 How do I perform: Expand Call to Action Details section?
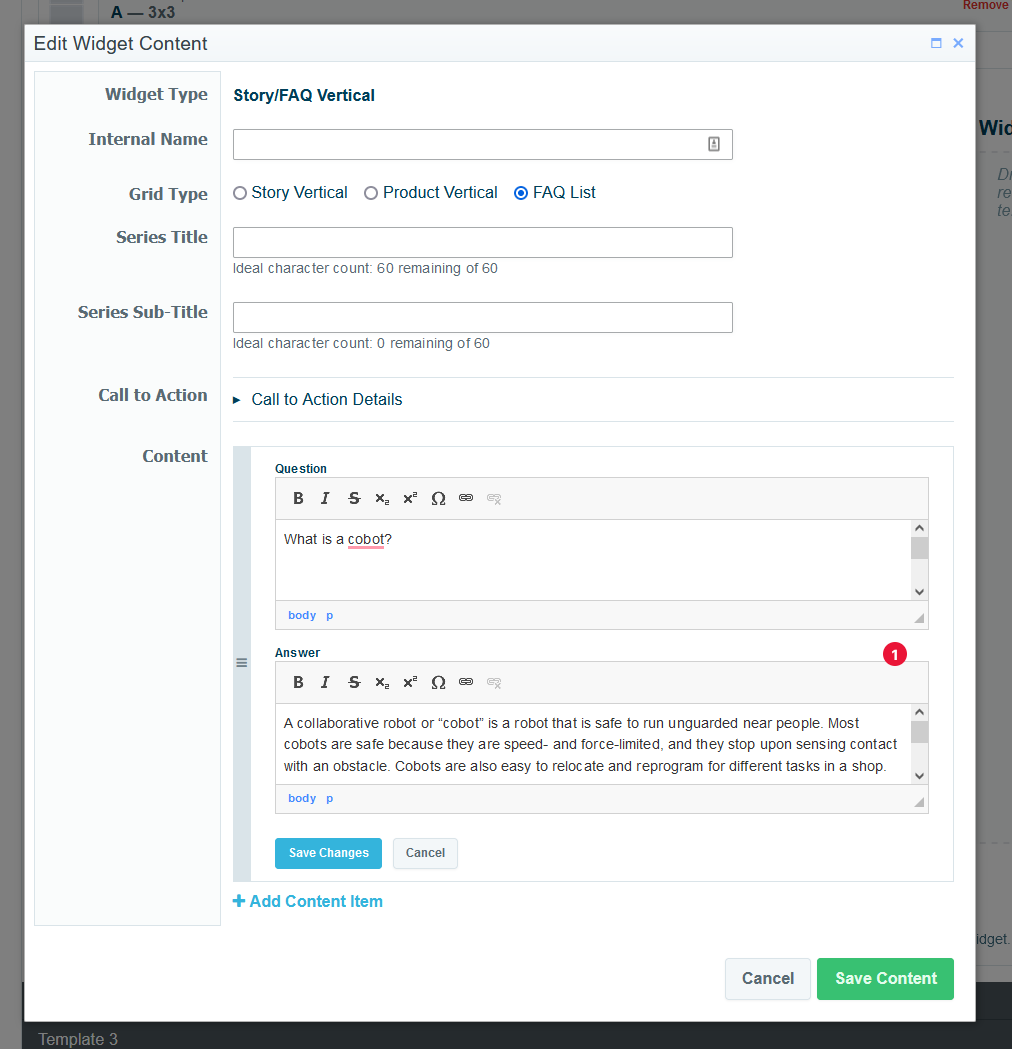click(326, 399)
